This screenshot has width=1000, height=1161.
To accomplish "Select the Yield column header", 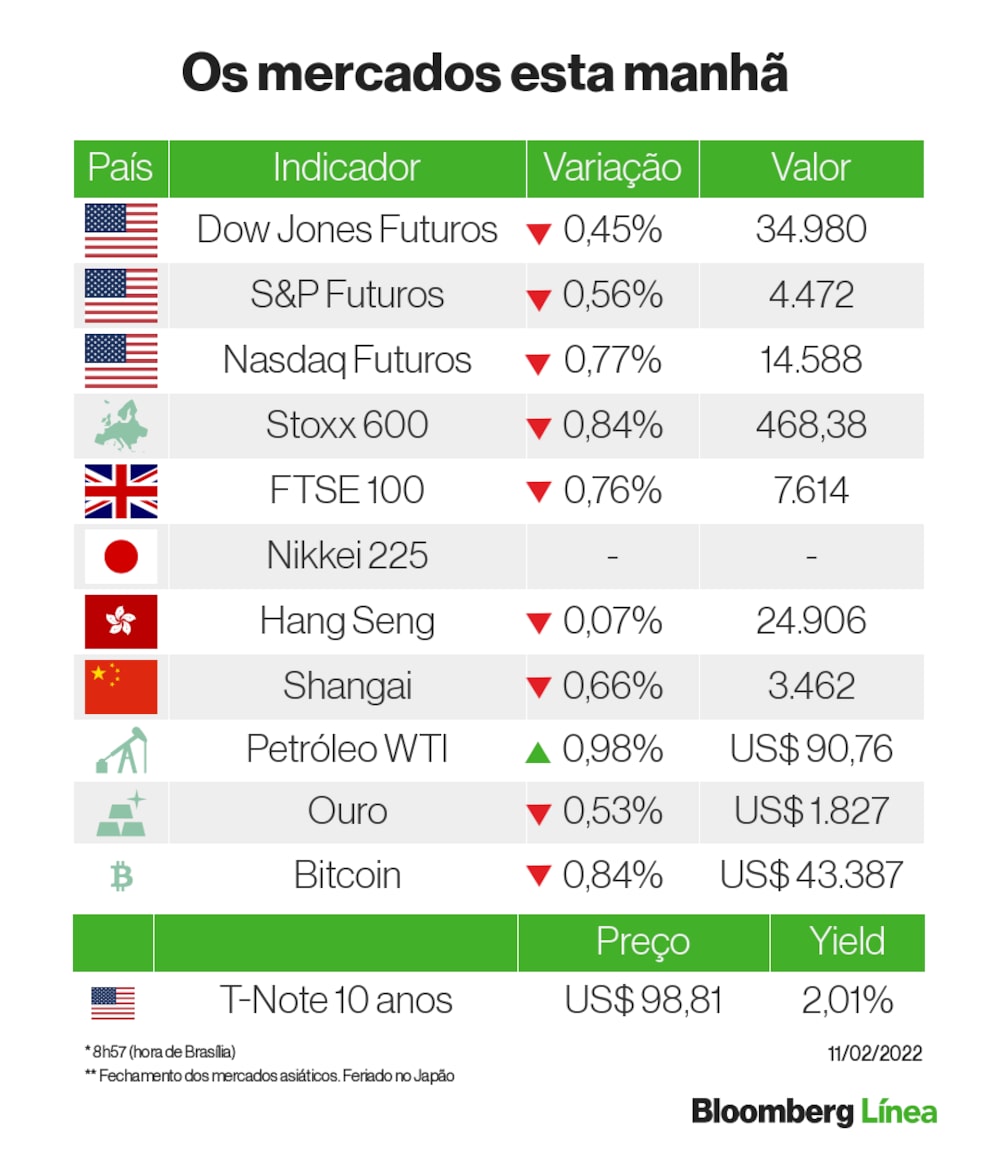I will click(x=847, y=942).
